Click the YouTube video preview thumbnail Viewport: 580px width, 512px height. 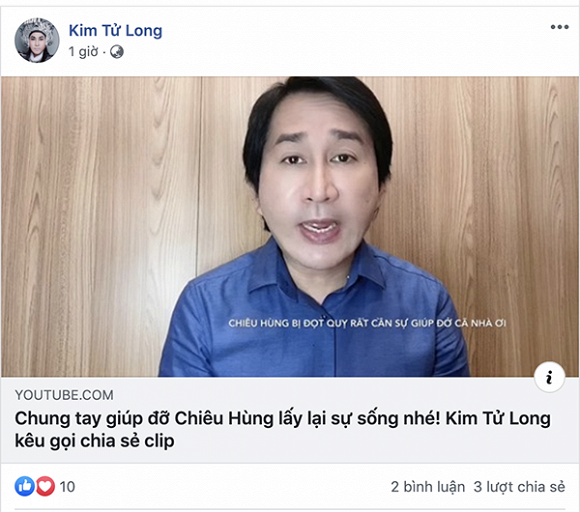click(x=290, y=227)
